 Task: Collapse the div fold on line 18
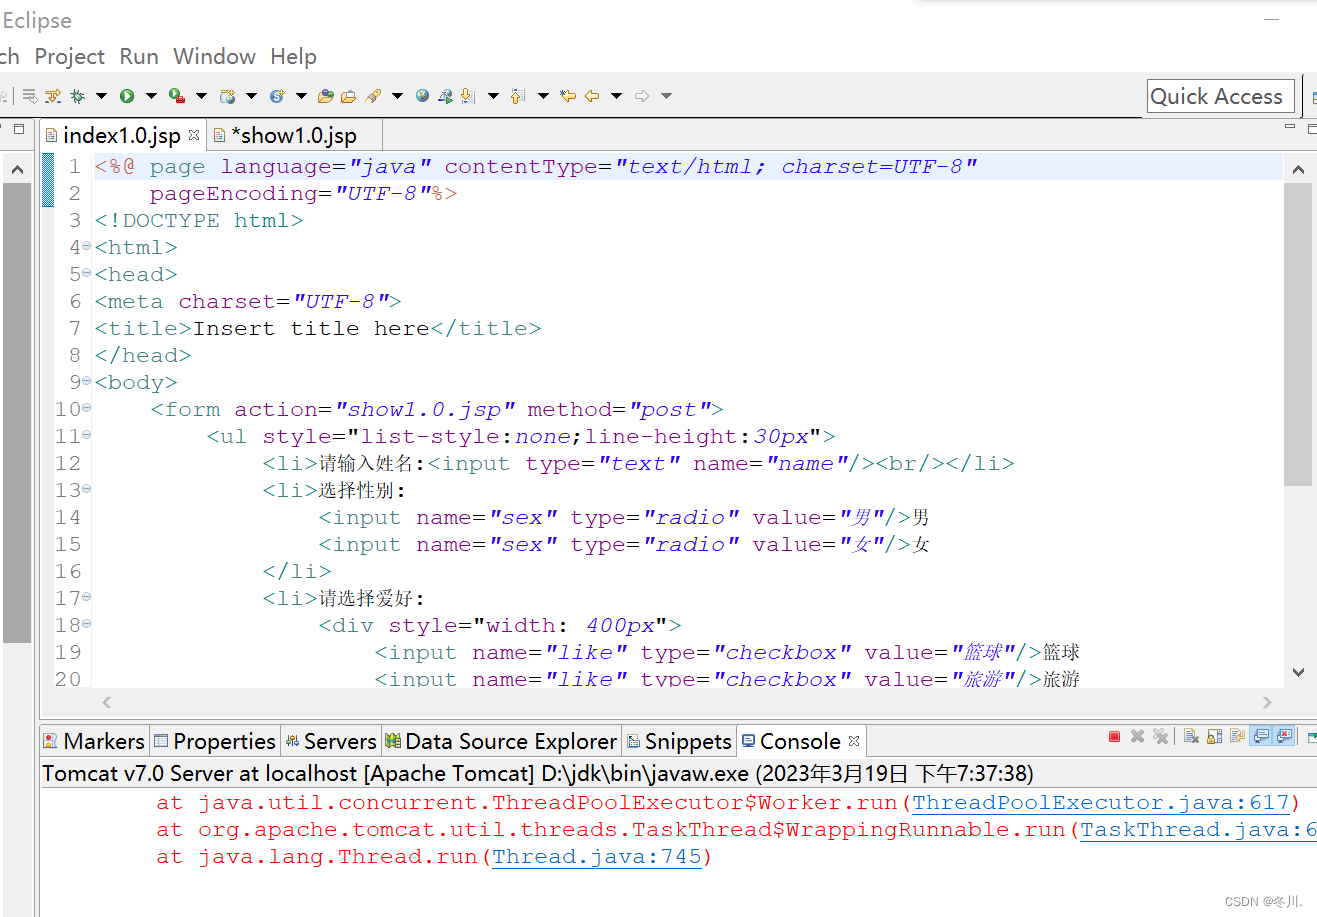click(x=86, y=624)
